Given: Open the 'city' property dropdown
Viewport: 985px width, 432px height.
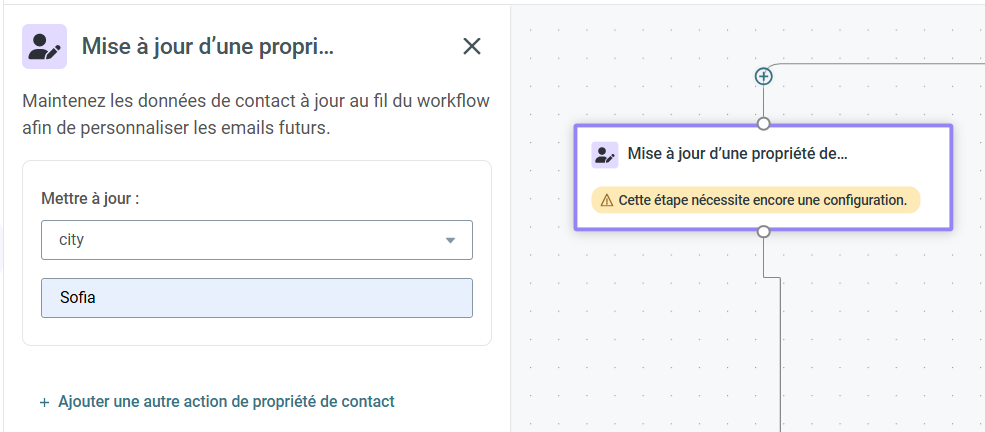Looking at the screenshot, I should click(257, 240).
